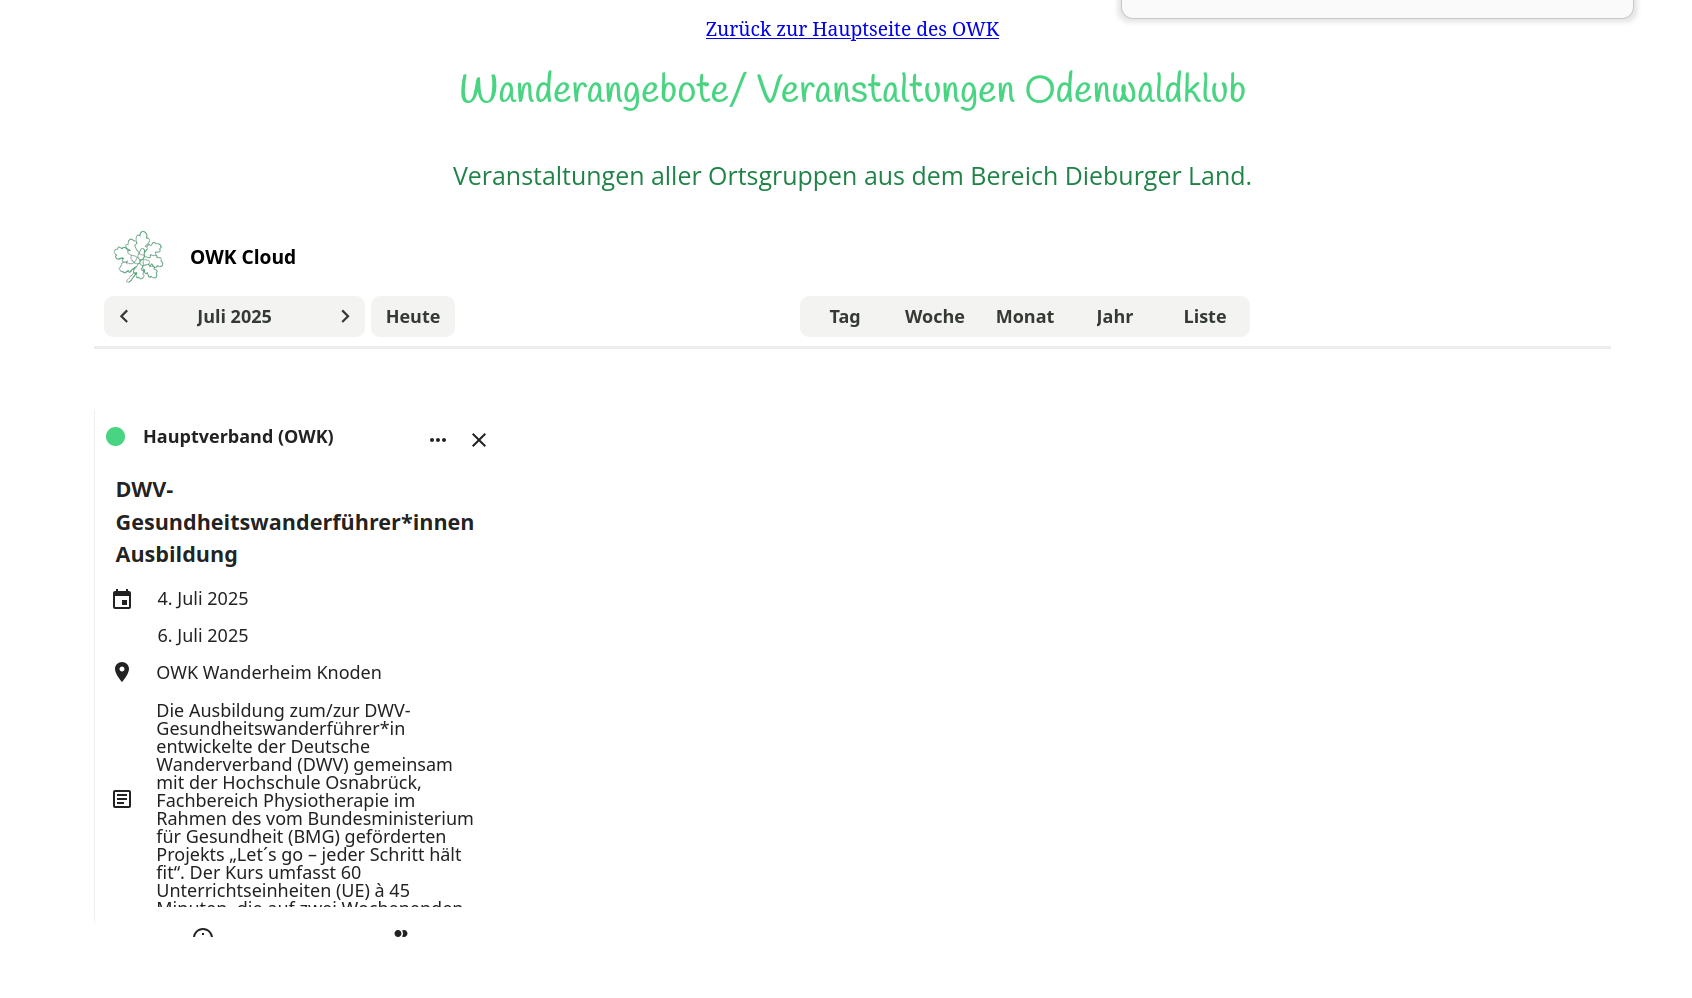Click the OWK Cloud oak leaf logo
1692x998 pixels.
[139, 257]
